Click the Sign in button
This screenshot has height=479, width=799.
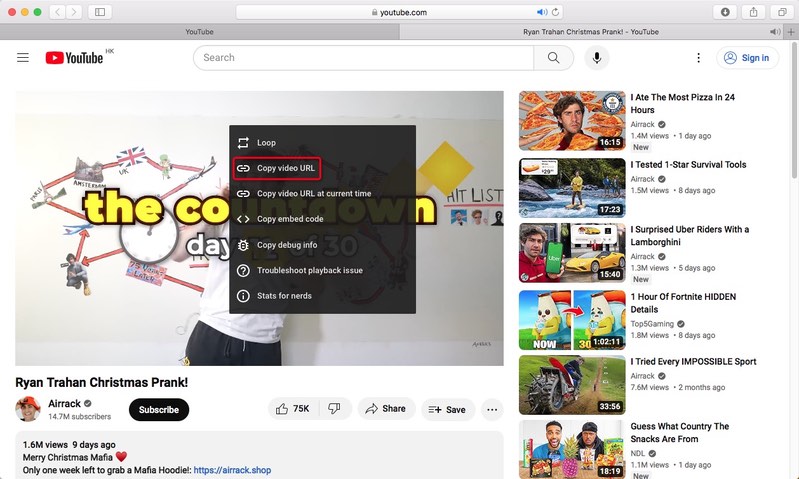[x=748, y=58]
